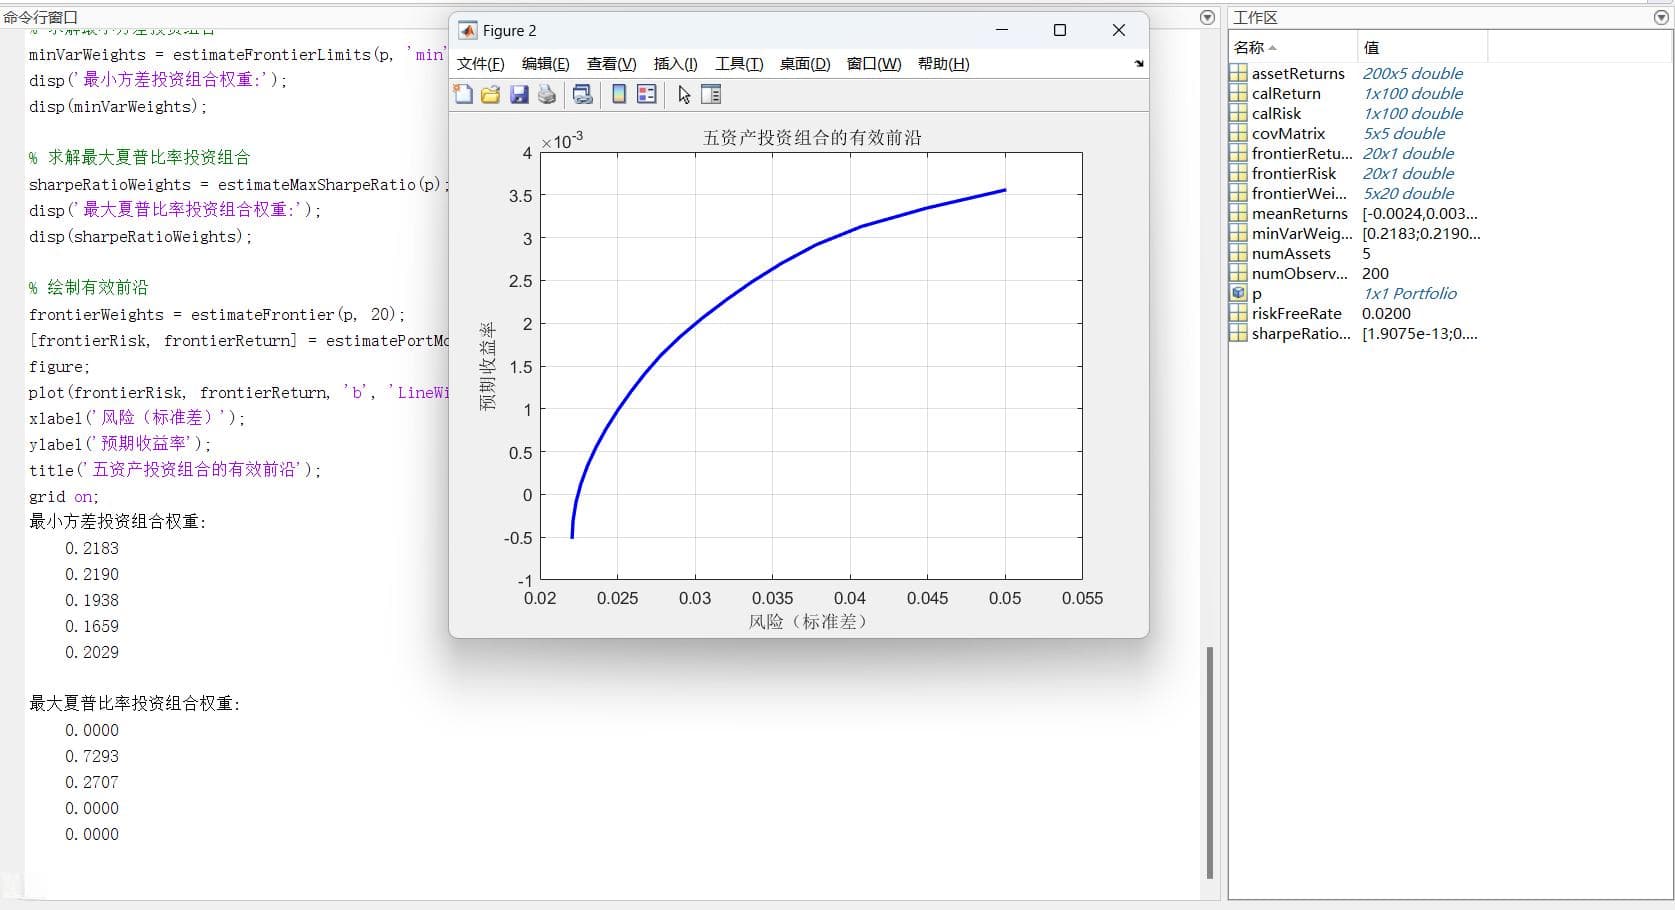
Task: Open the 窗口(W) menu in Figure 2
Action: [x=874, y=63]
